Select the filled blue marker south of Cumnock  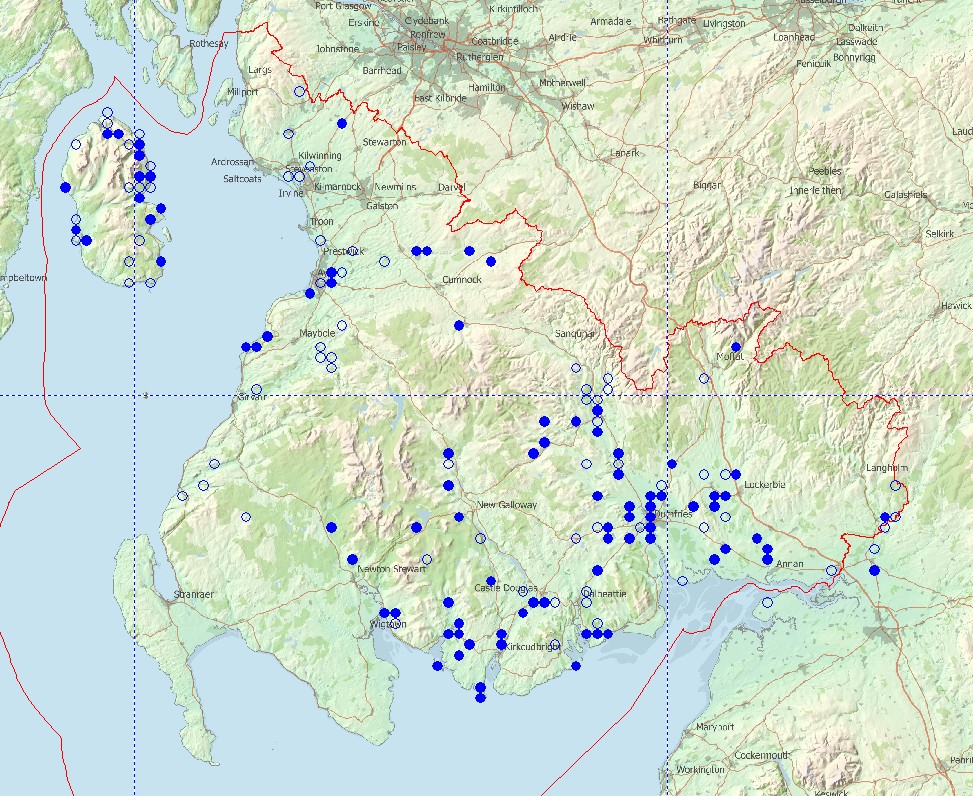(x=459, y=325)
